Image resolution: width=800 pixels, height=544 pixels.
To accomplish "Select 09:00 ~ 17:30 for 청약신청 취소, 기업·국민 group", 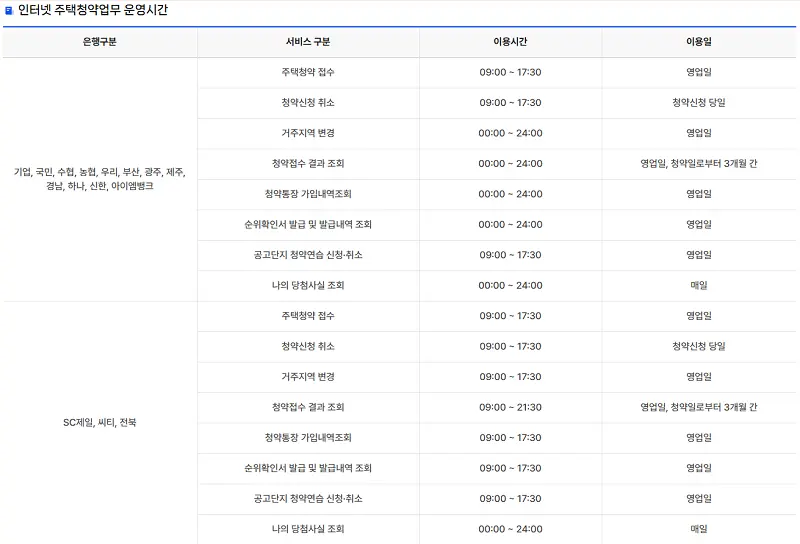I will (510, 103).
